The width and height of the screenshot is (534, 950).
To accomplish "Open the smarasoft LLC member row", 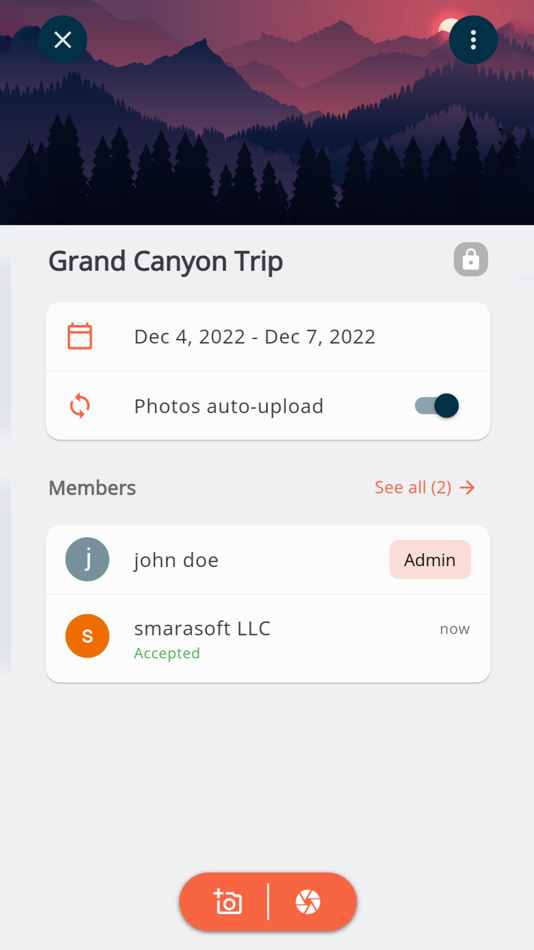I will click(x=268, y=639).
